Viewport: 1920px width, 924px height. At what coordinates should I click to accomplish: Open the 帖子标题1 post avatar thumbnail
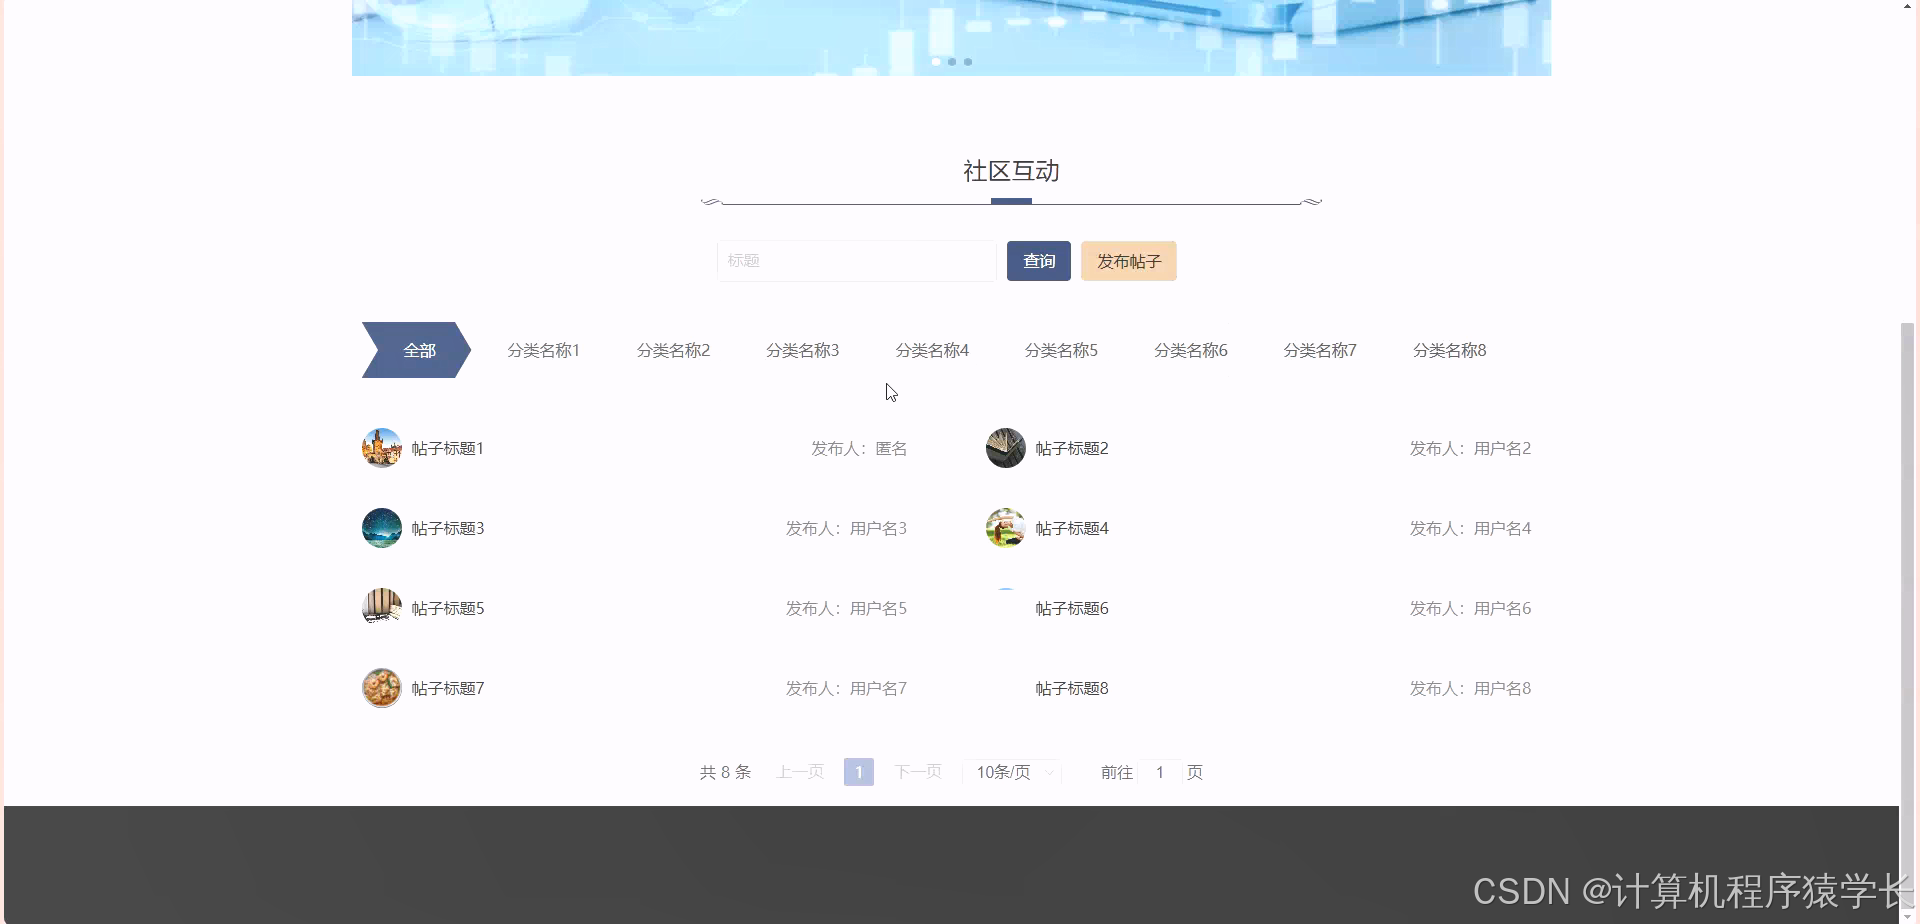pyautogui.click(x=381, y=447)
